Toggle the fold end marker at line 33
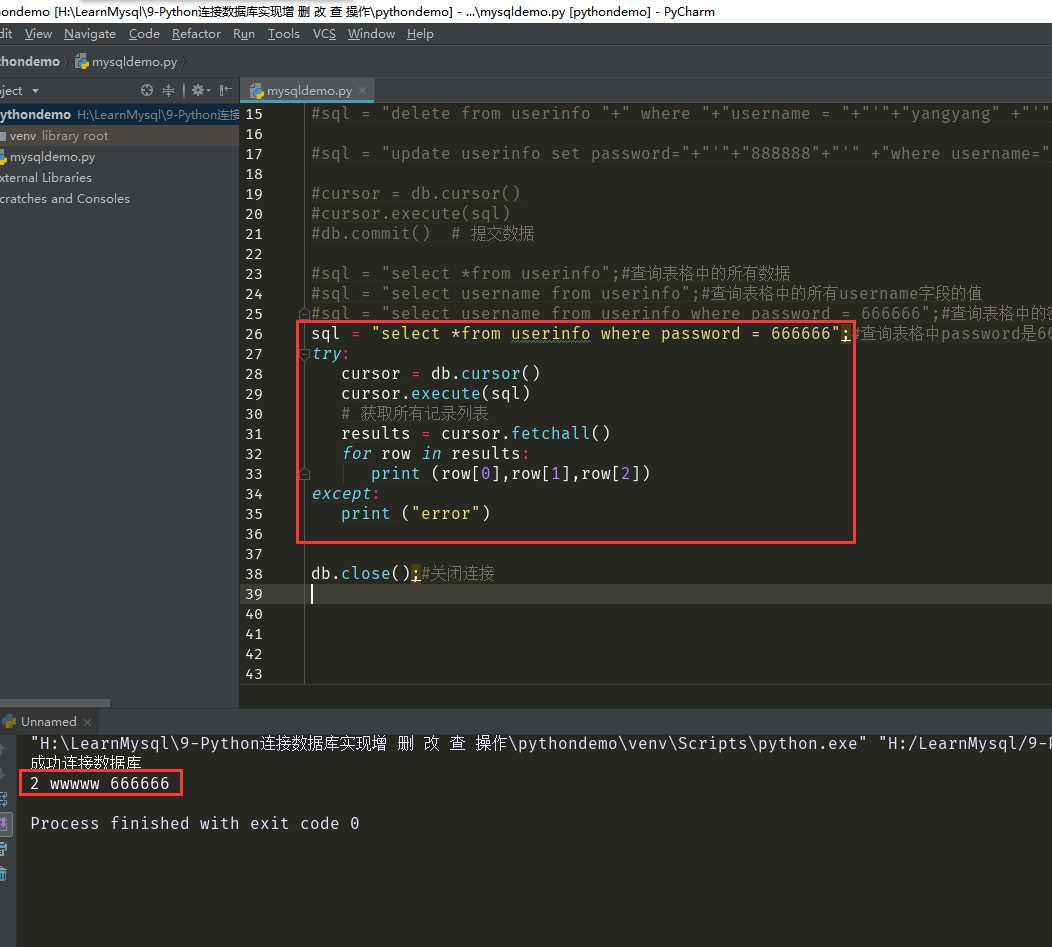 [x=304, y=474]
